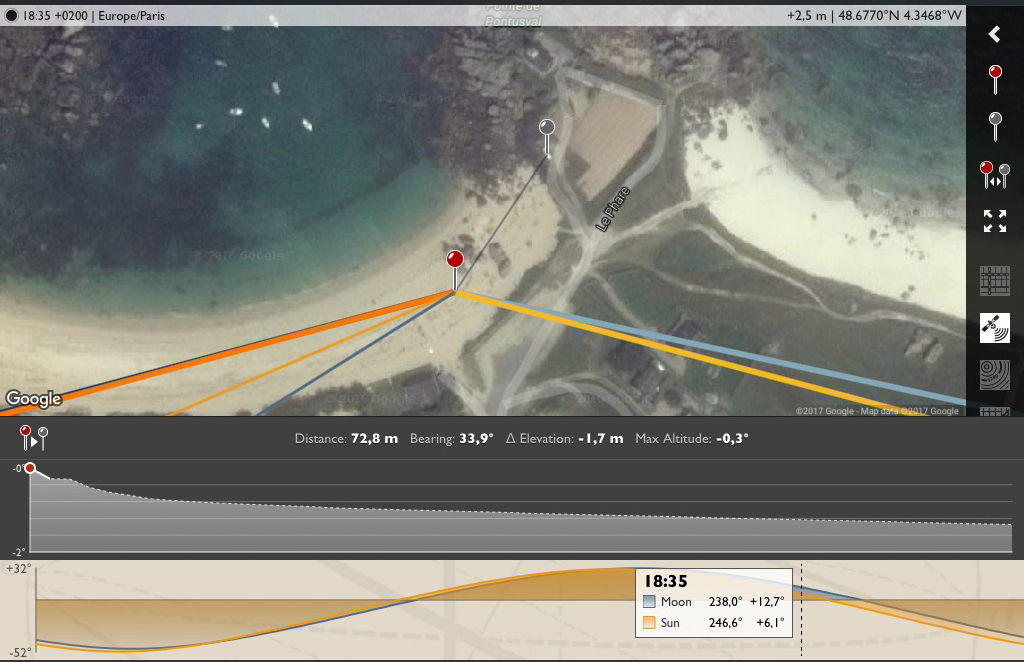The height and width of the screenshot is (662, 1024).
Task: Swap the red and grey pins
Action: 995,174
